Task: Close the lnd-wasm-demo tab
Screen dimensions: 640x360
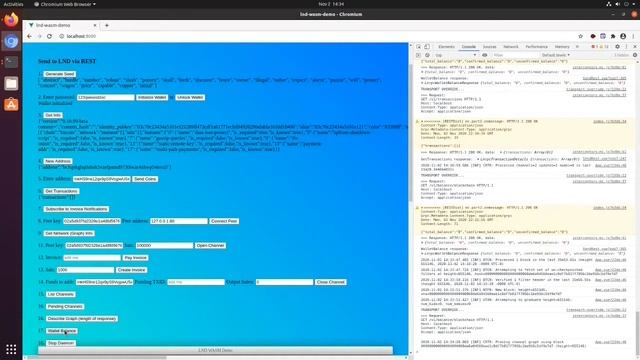Action: pyautogui.click(x=95, y=25)
